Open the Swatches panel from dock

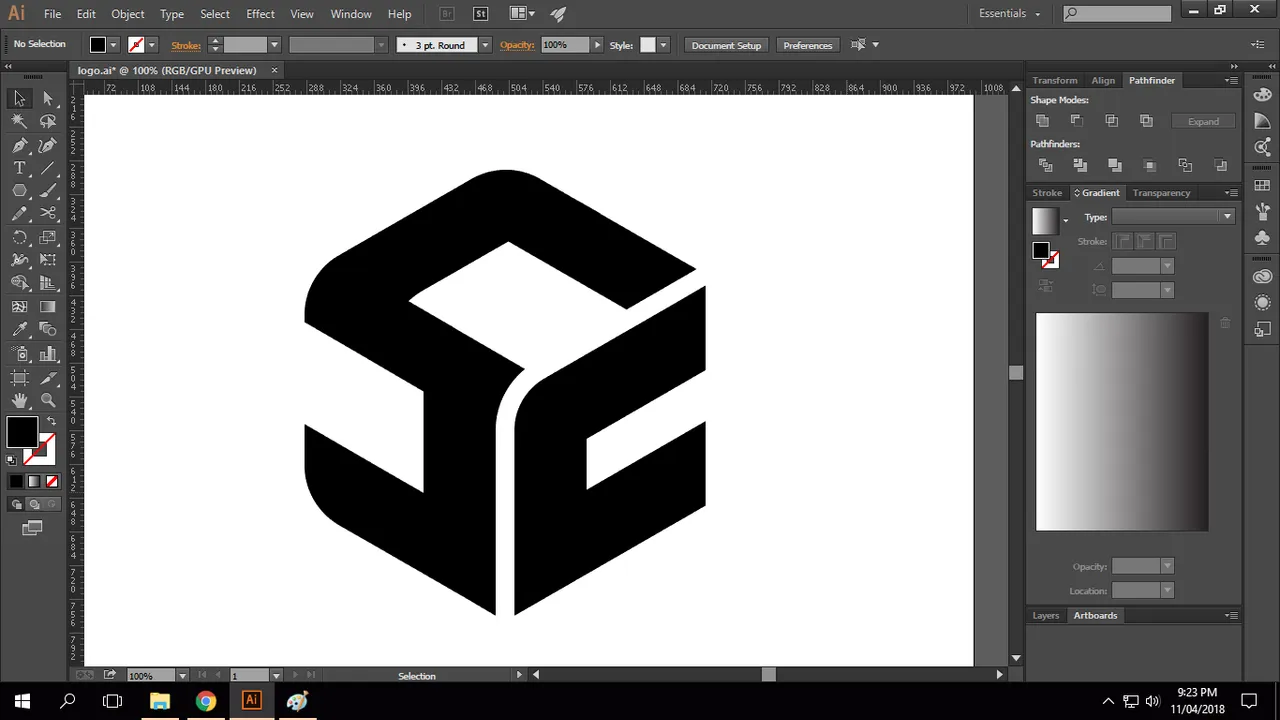1262,186
